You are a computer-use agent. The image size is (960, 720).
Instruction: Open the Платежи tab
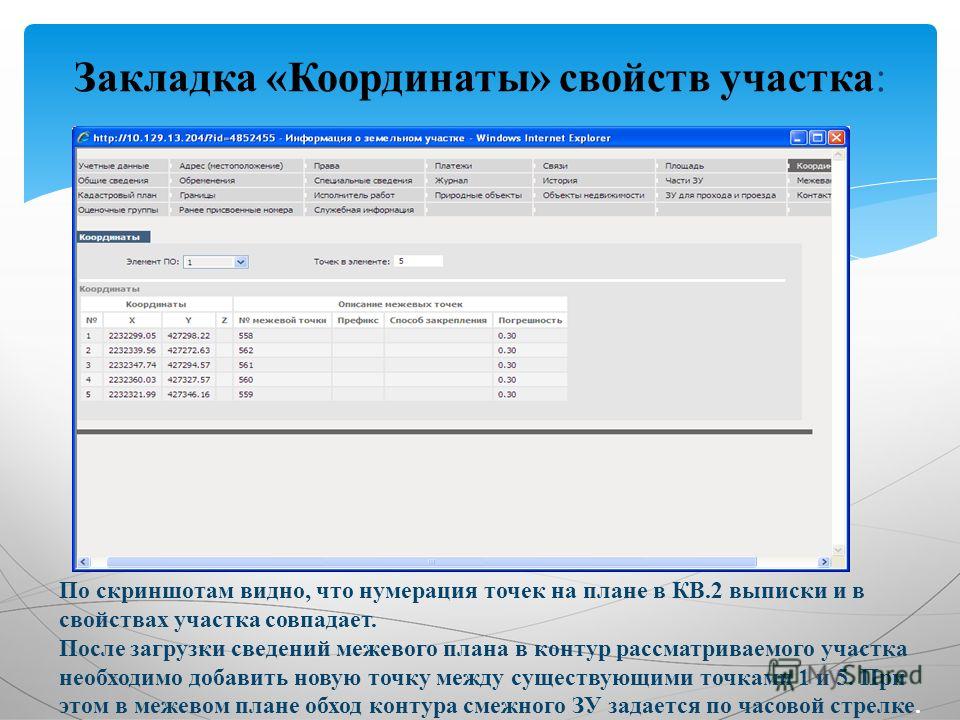pyautogui.click(x=453, y=166)
